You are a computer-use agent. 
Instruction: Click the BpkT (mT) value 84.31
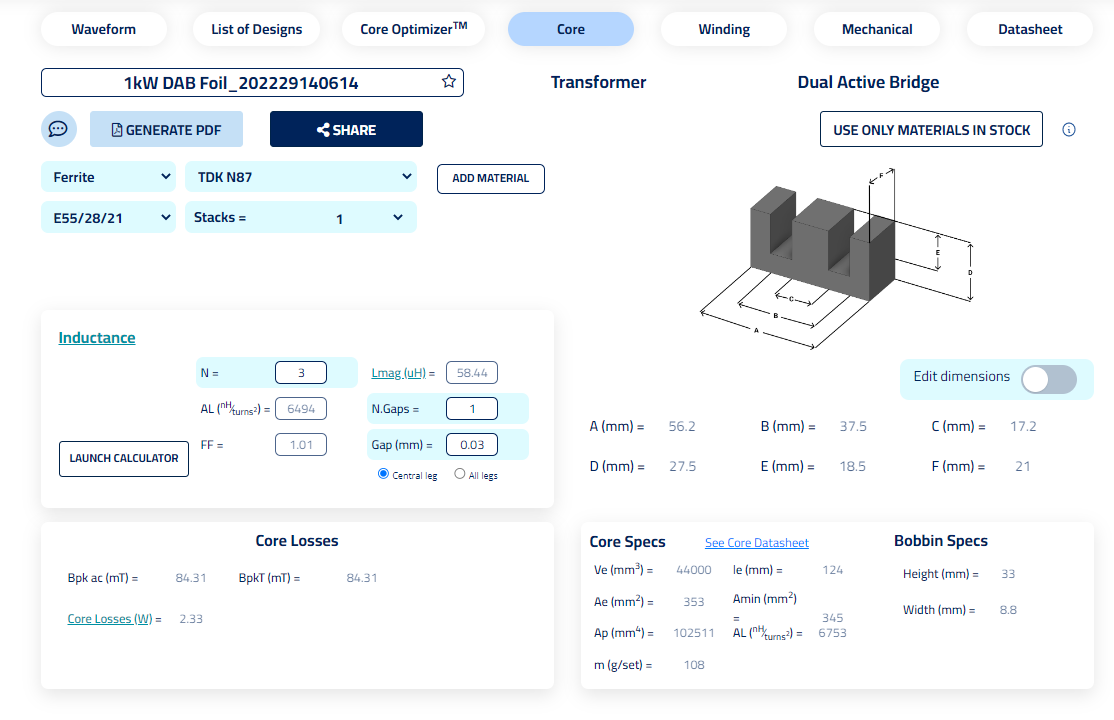click(362, 578)
